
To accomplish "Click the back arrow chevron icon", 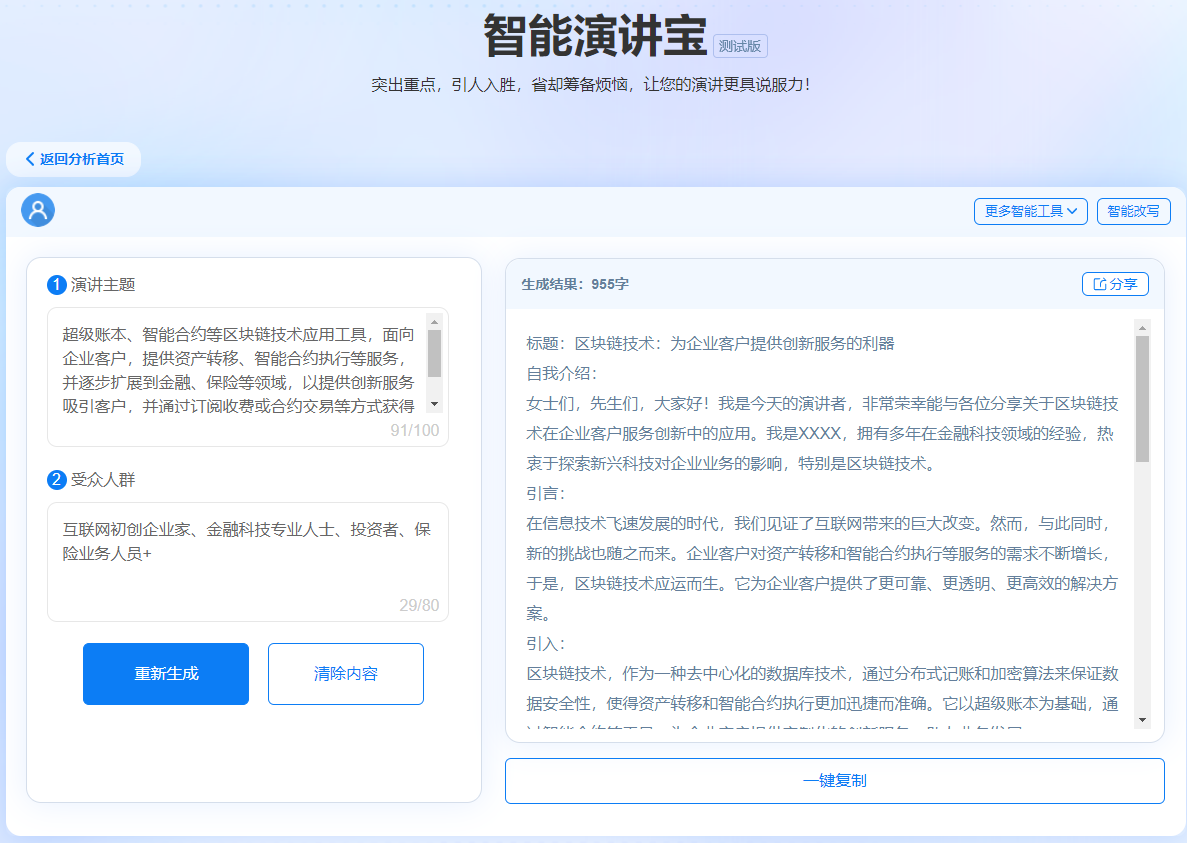I will coord(30,159).
